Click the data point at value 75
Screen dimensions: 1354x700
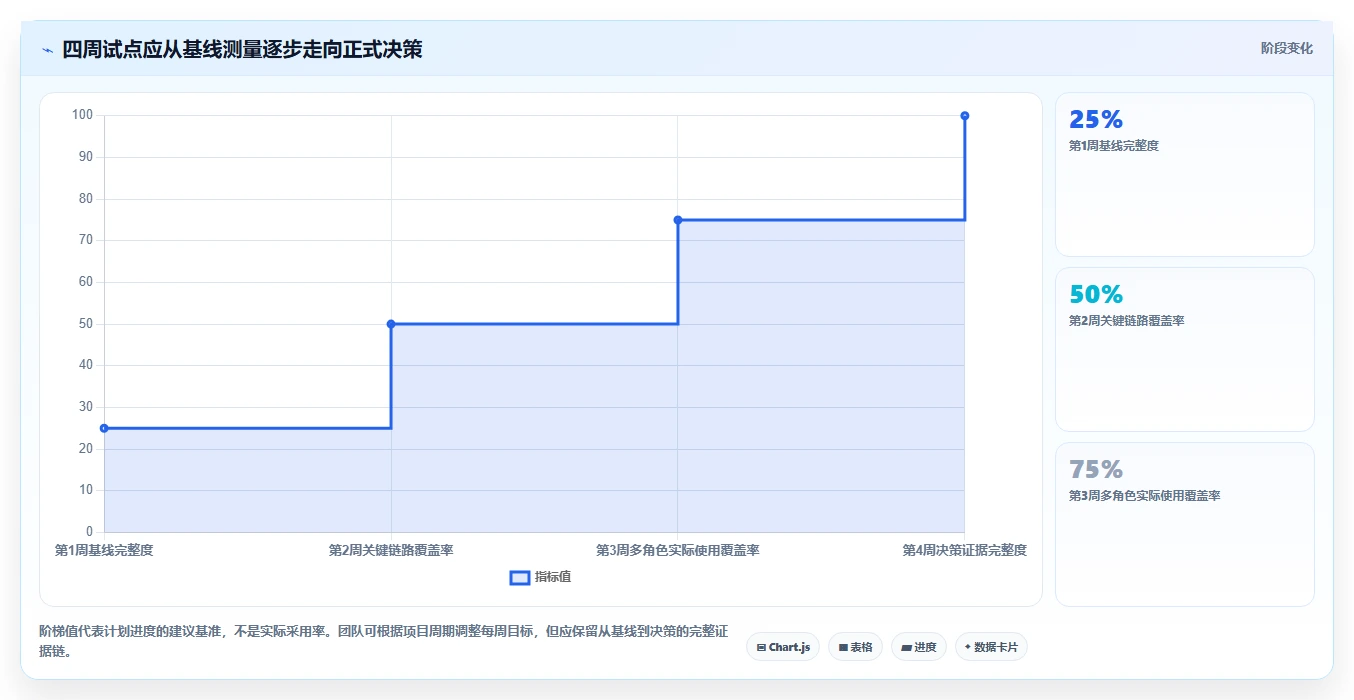point(678,220)
